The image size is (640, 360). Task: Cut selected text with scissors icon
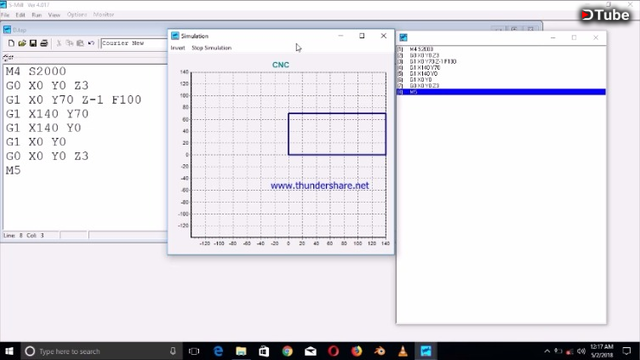(x=59, y=43)
